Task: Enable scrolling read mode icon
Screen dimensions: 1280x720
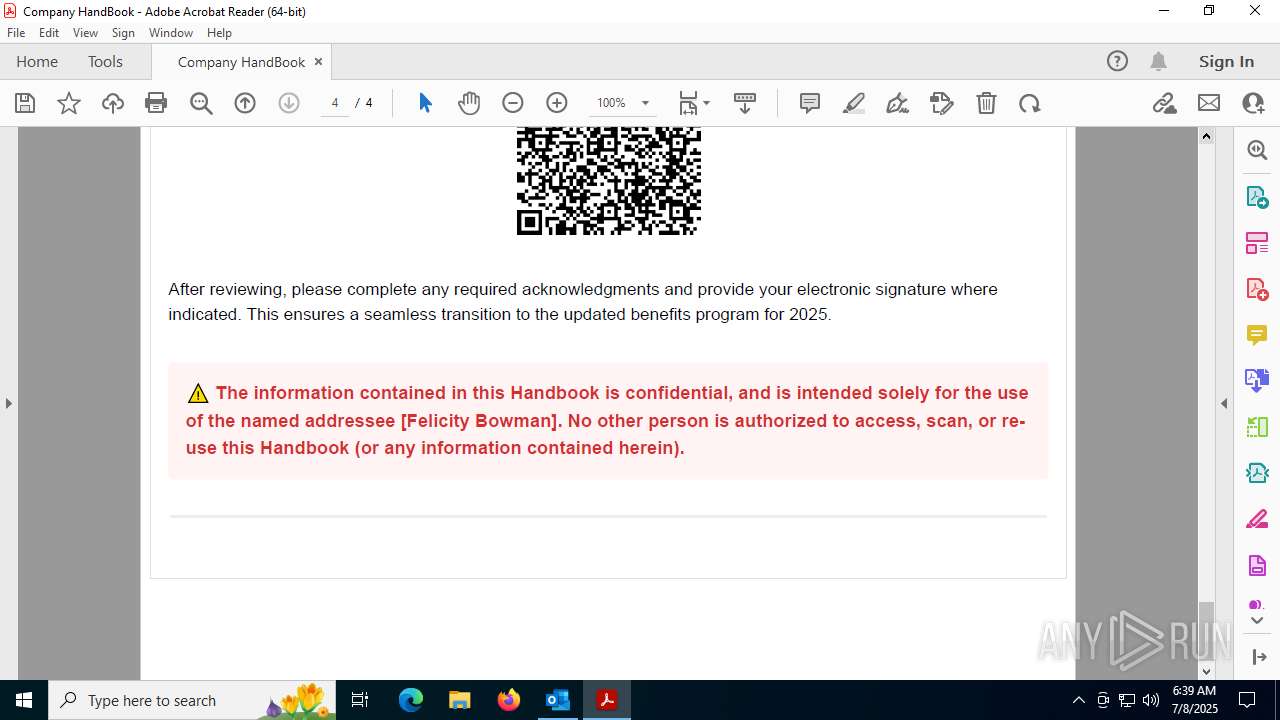Action: (745, 103)
